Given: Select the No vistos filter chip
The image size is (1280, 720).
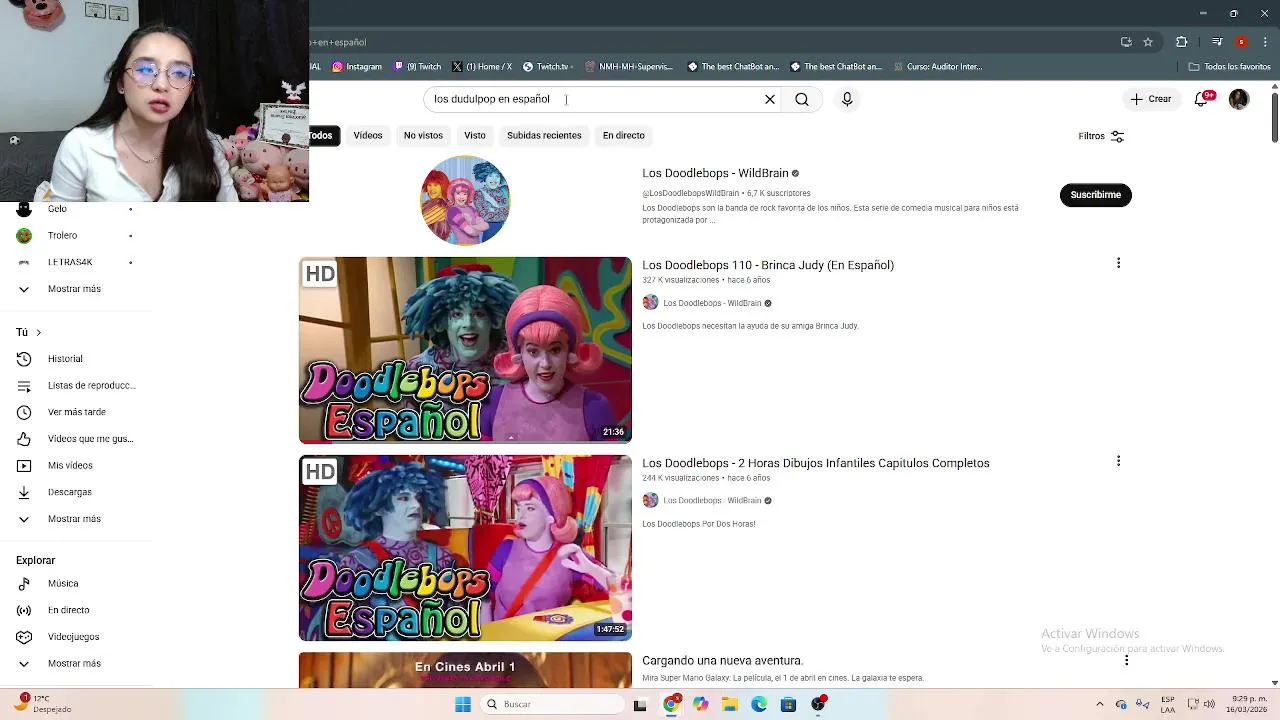Looking at the screenshot, I should click(x=423, y=135).
